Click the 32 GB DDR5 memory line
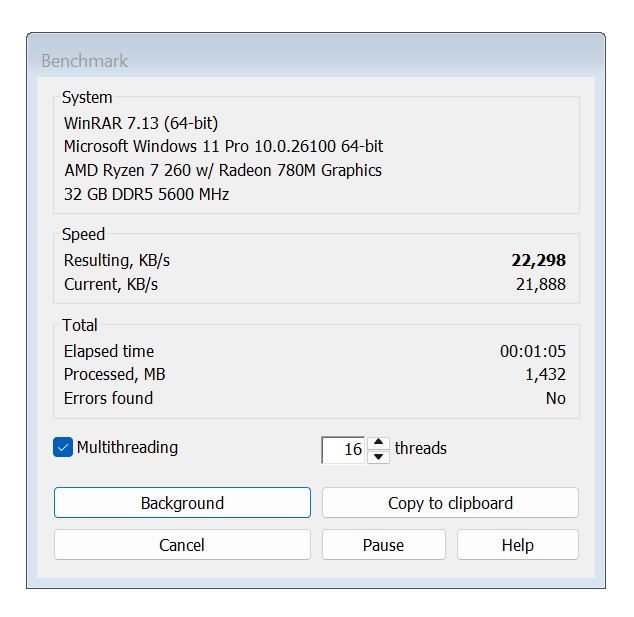The width and height of the screenshot is (634, 617). pyautogui.click(x=146, y=194)
